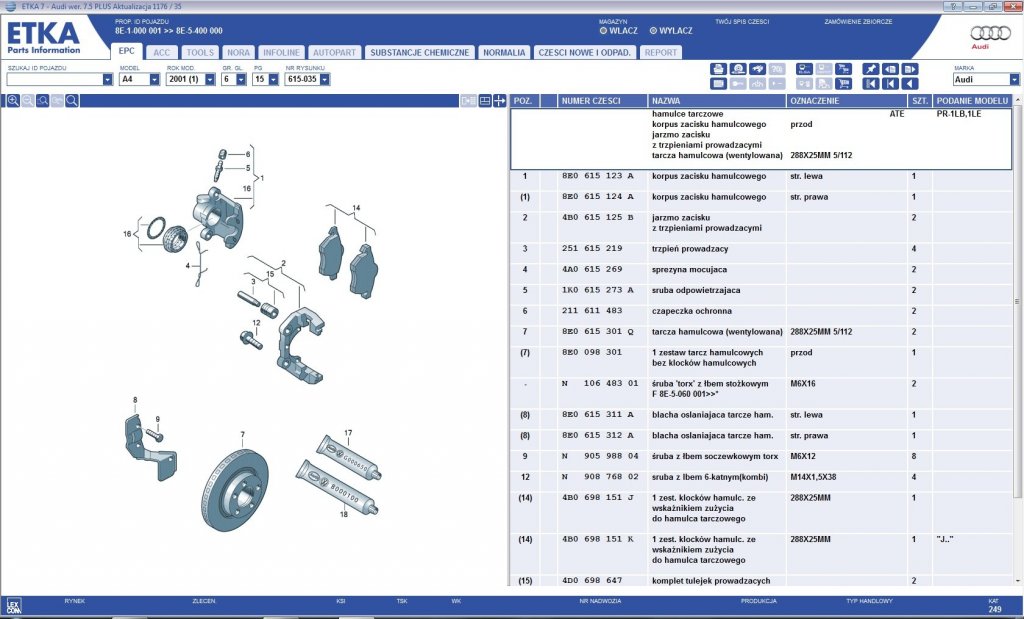Click the greyed zoom-reset icon
This screenshot has height=619, width=1024.
(x=57, y=101)
